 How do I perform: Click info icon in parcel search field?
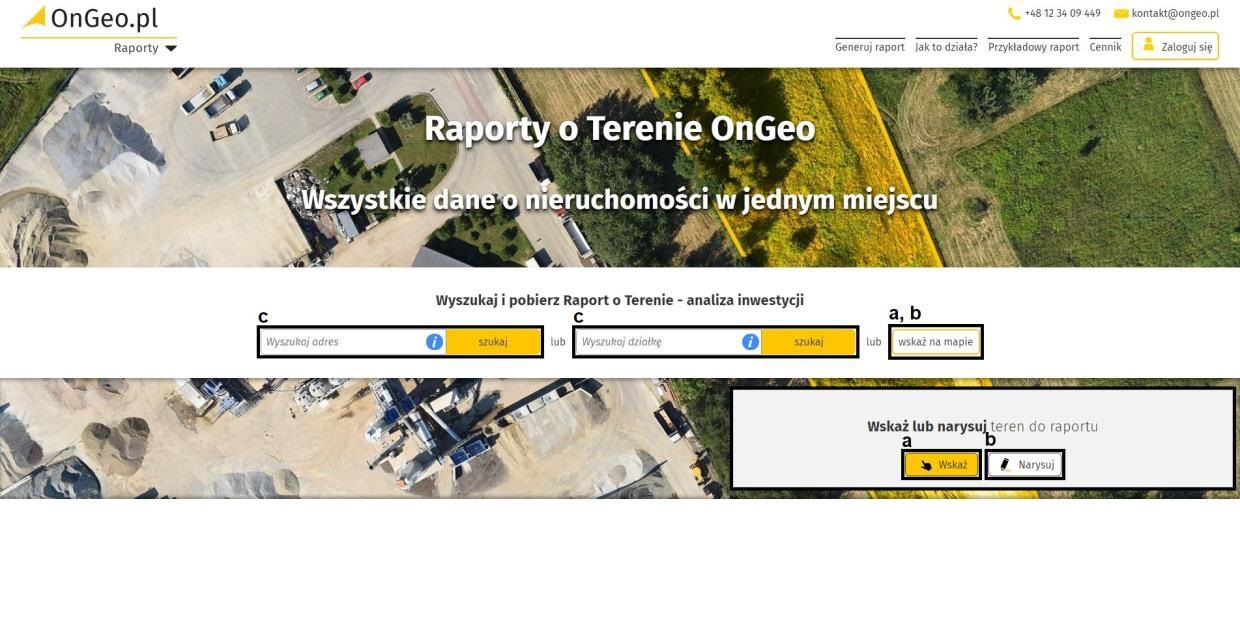[x=750, y=342]
